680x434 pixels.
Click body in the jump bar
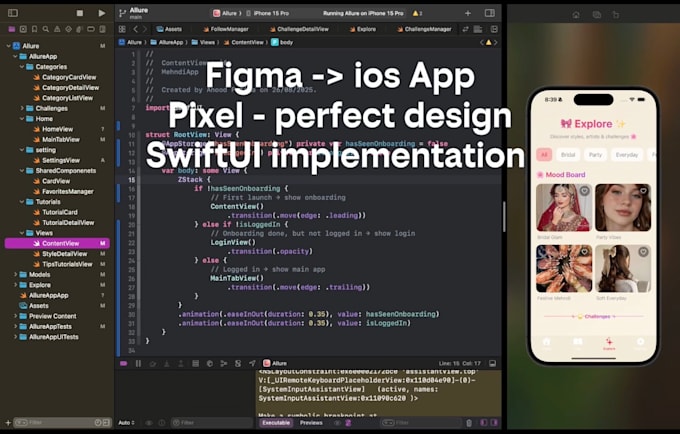coord(282,42)
